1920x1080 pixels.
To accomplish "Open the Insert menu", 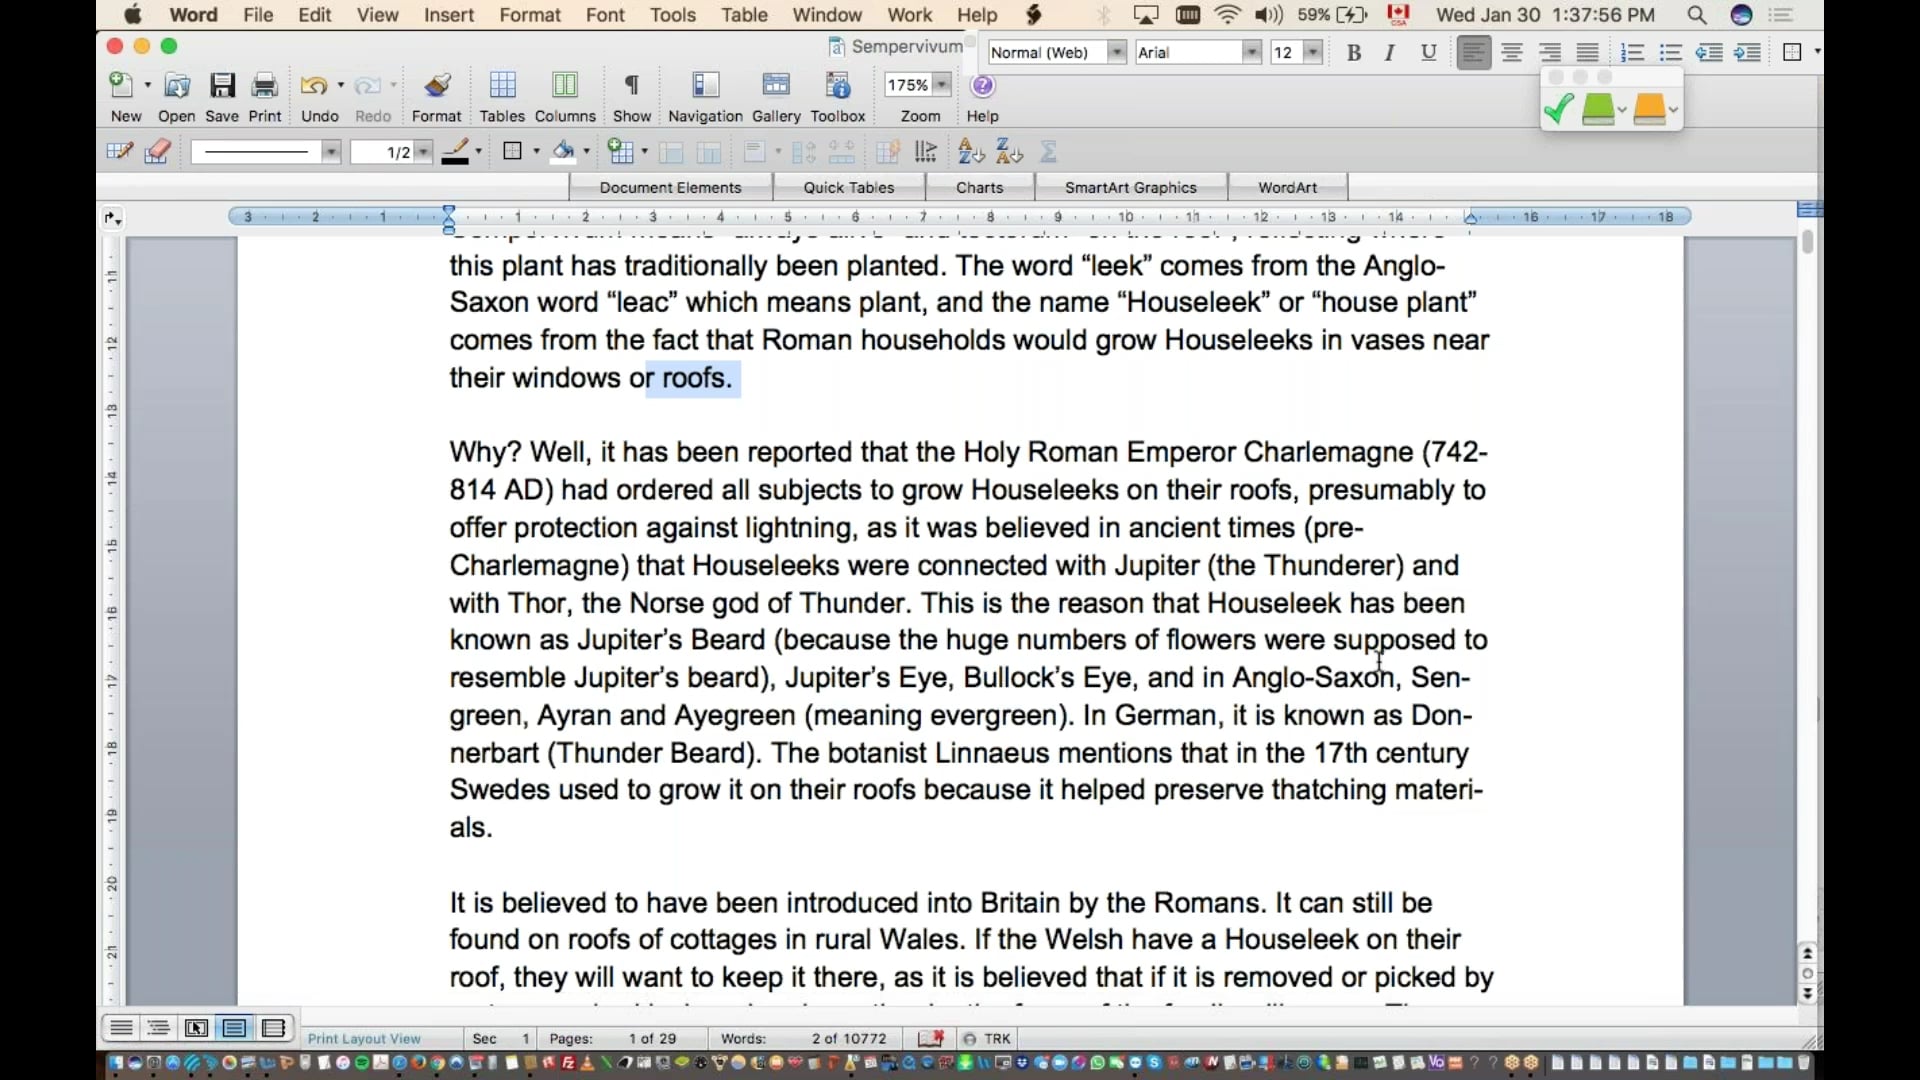I will pos(448,15).
